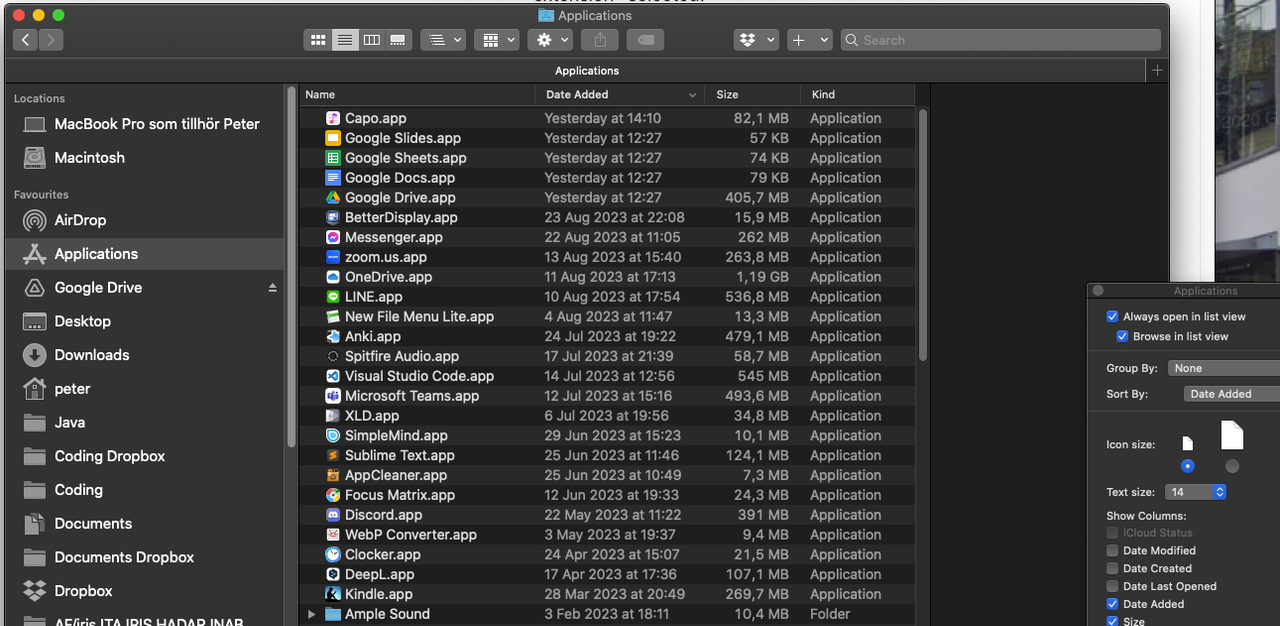Click the Google Sheets.app icon

click(x=333, y=158)
